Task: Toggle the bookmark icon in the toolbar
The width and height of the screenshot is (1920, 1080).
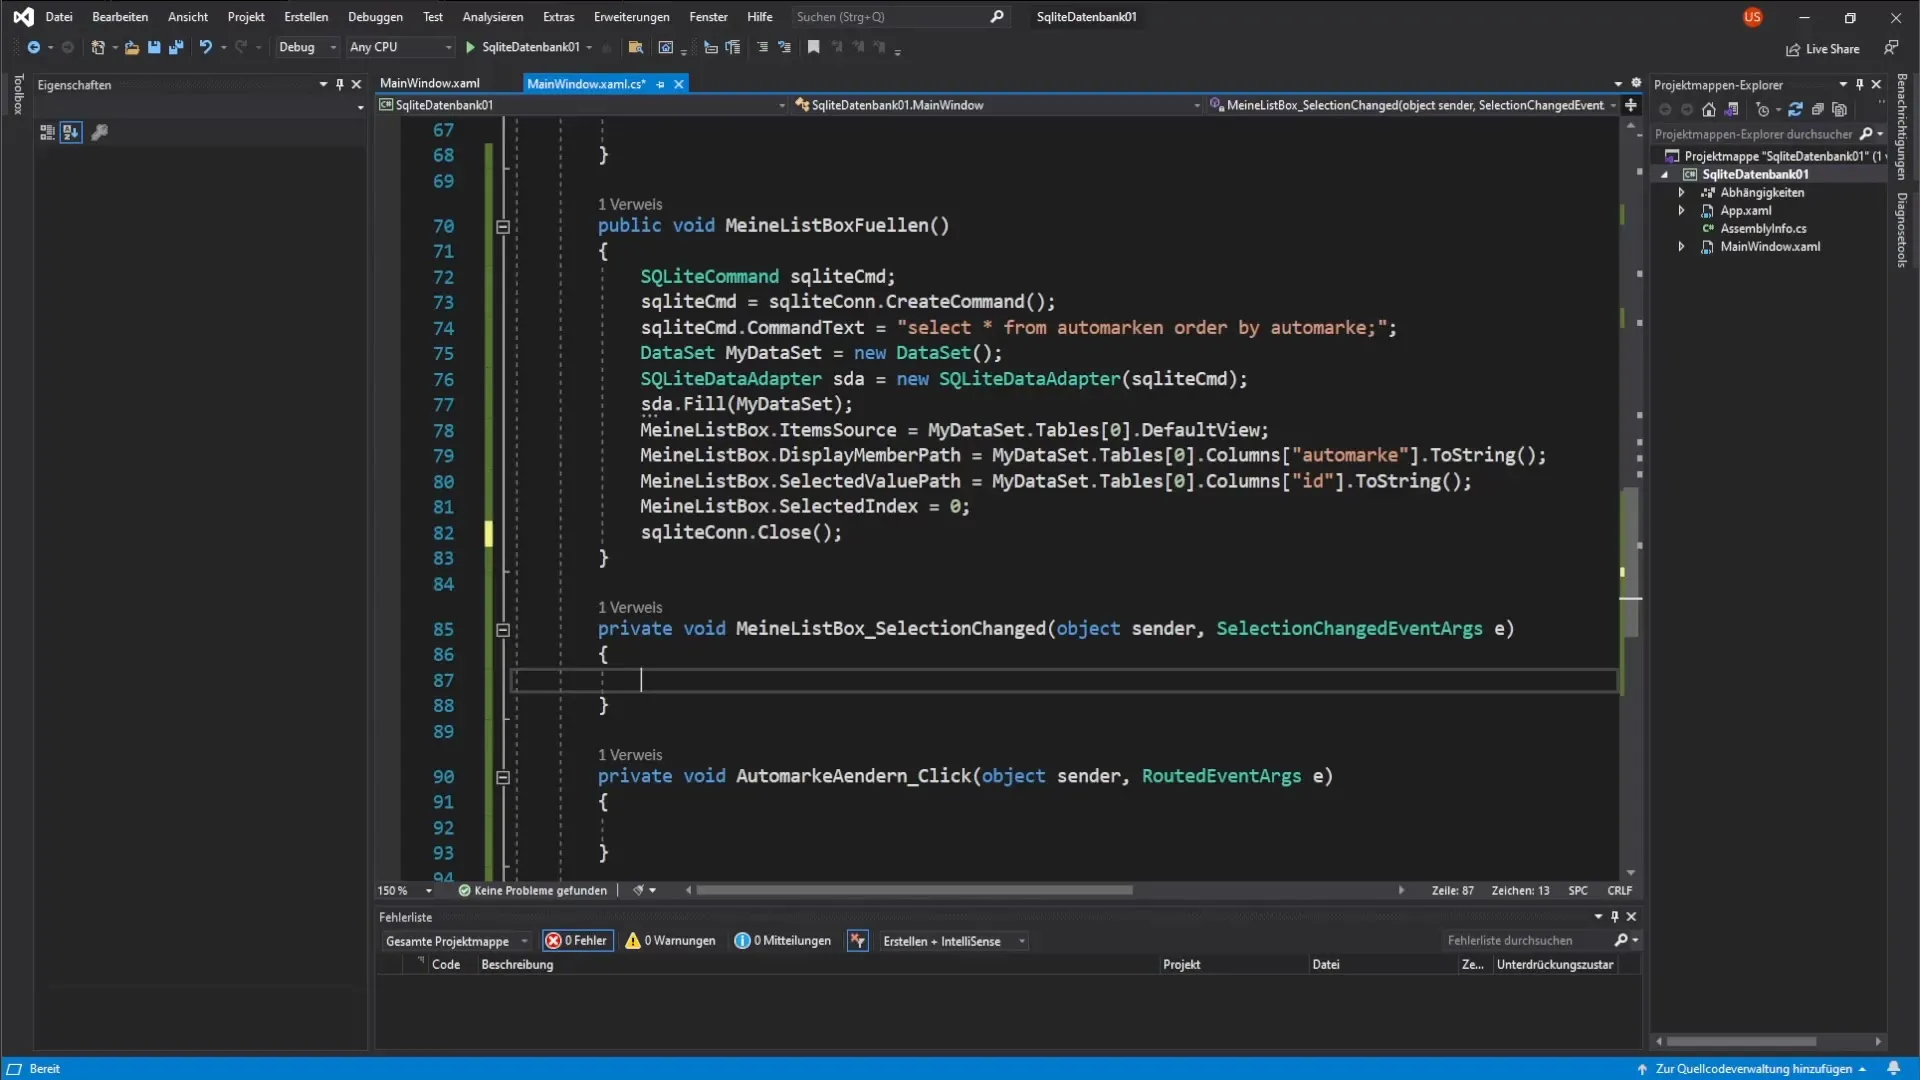Action: pyautogui.click(x=814, y=47)
